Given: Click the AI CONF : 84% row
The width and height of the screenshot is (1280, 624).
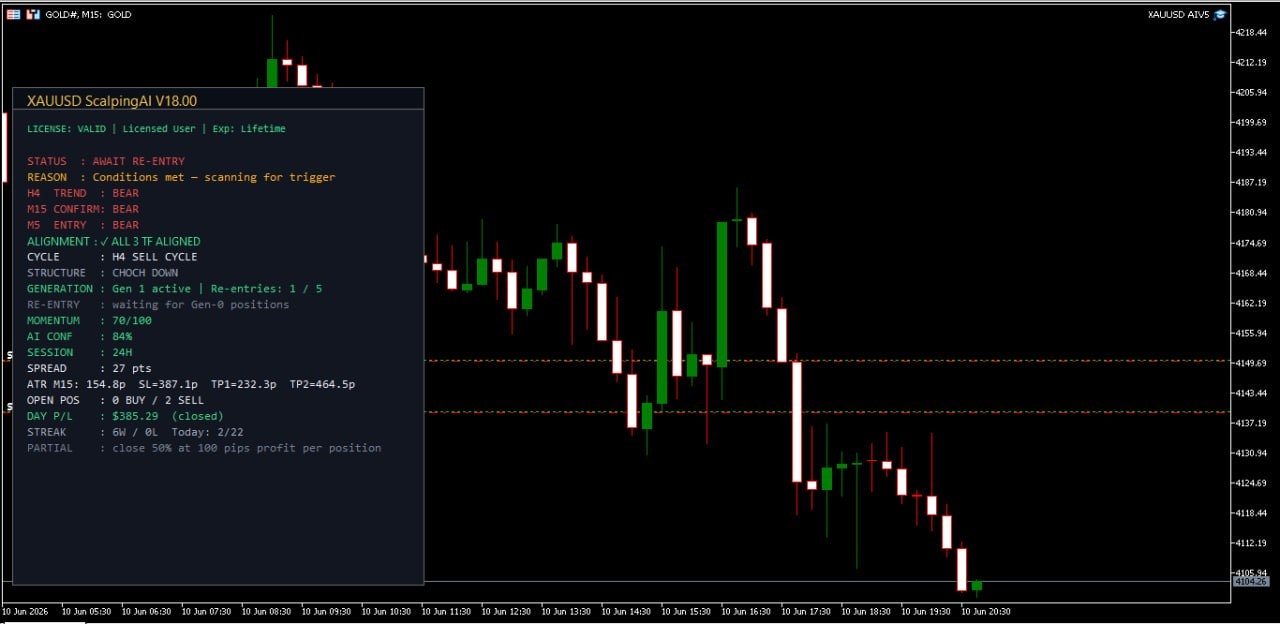Looking at the screenshot, I should (79, 337).
